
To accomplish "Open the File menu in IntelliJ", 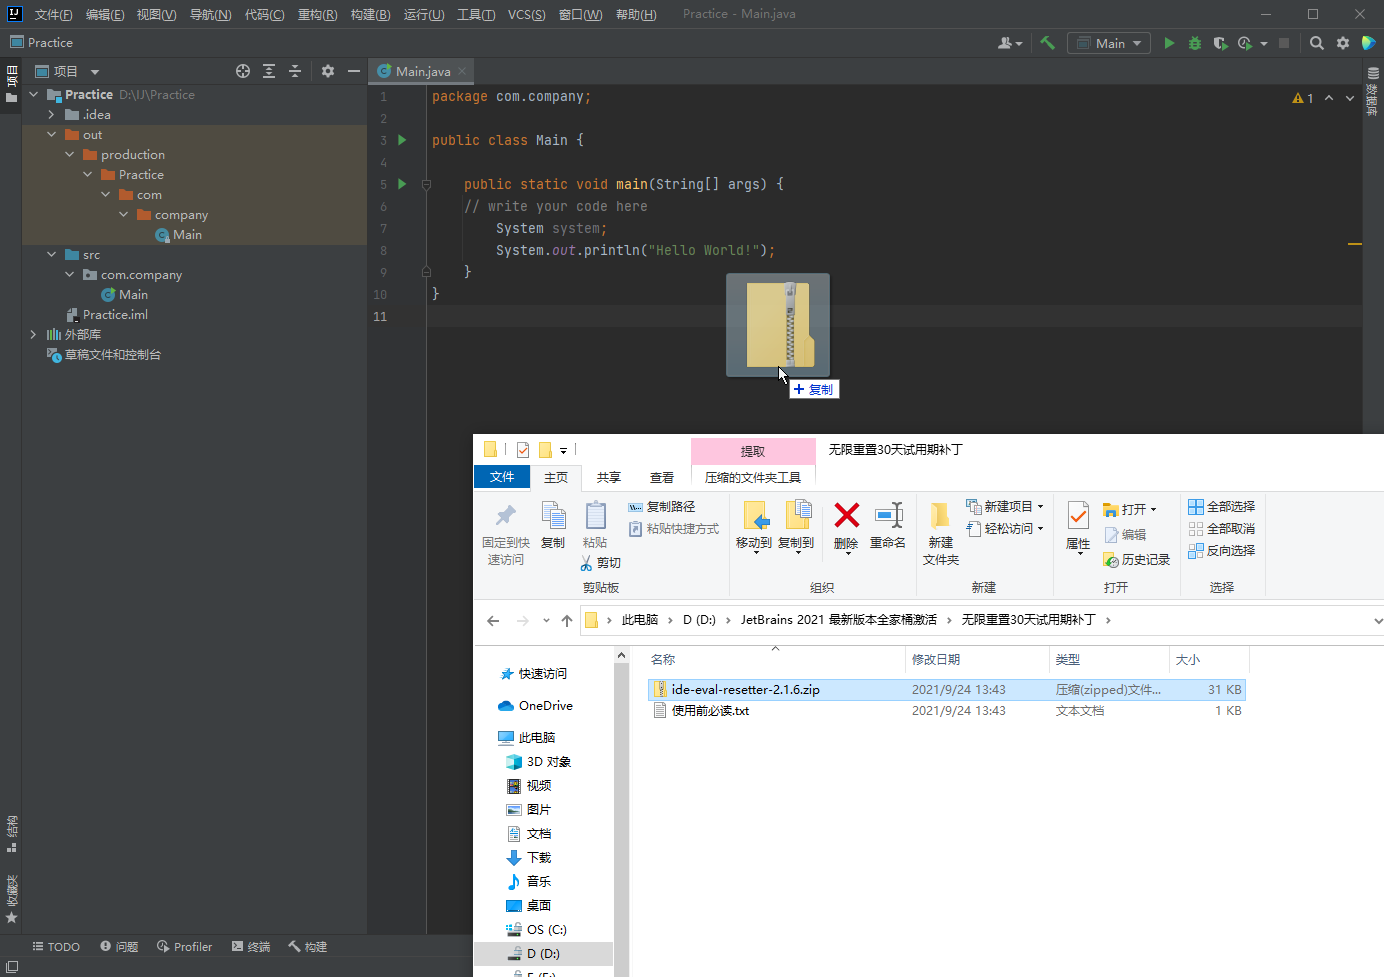I will point(53,14).
